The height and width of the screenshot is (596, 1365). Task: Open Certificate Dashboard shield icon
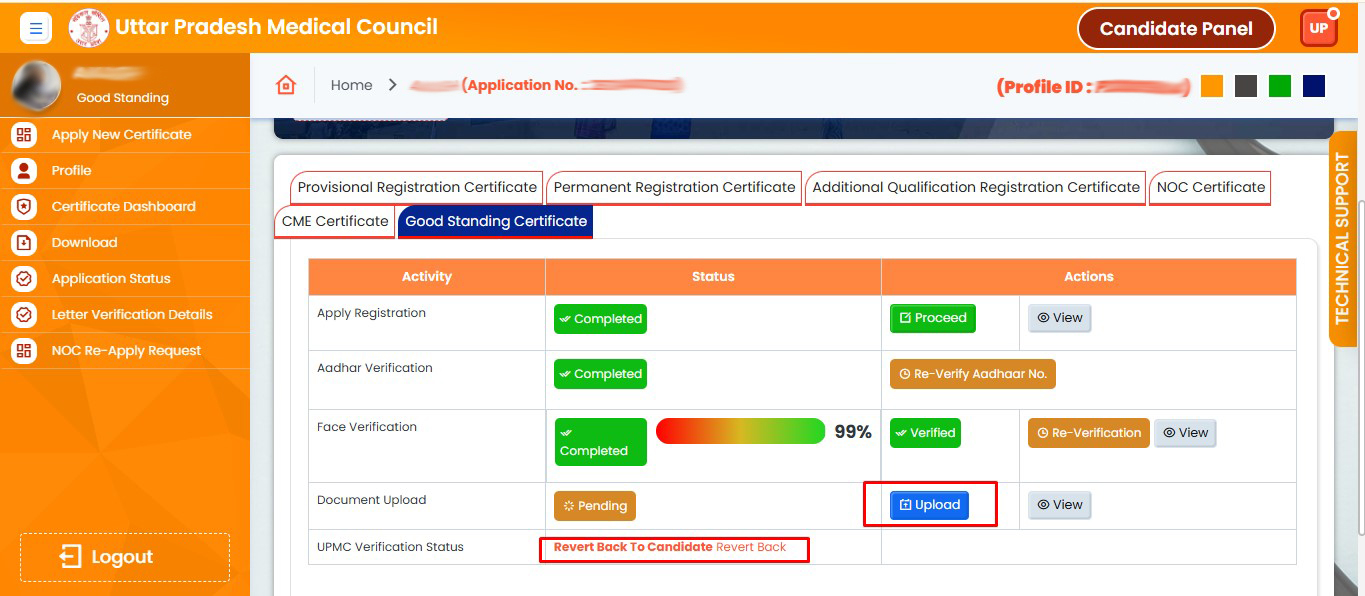coord(24,207)
